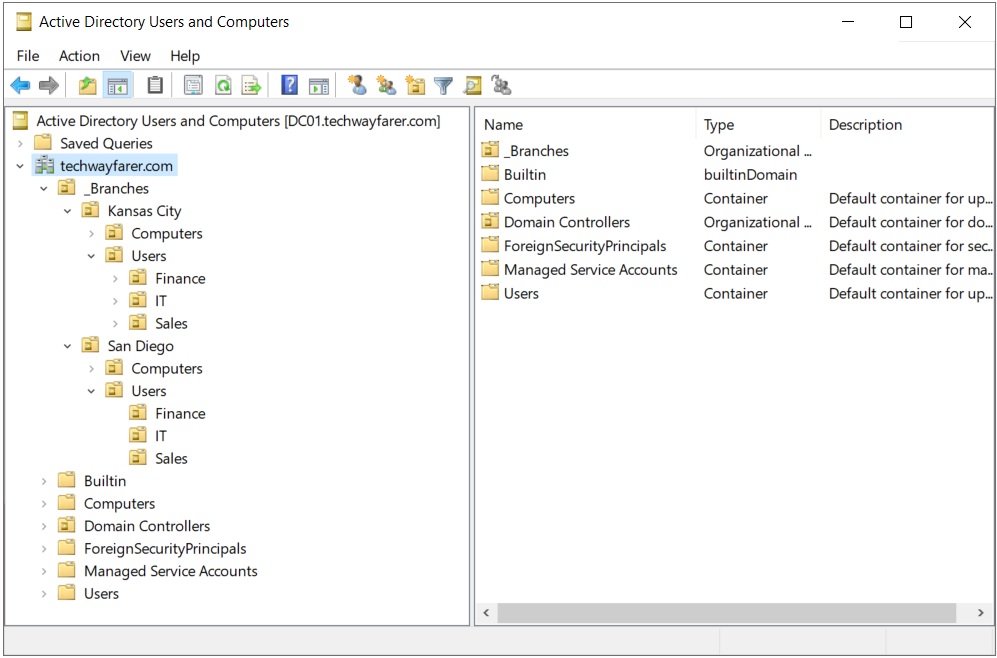Click the Up one level folder icon

click(88, 85)
